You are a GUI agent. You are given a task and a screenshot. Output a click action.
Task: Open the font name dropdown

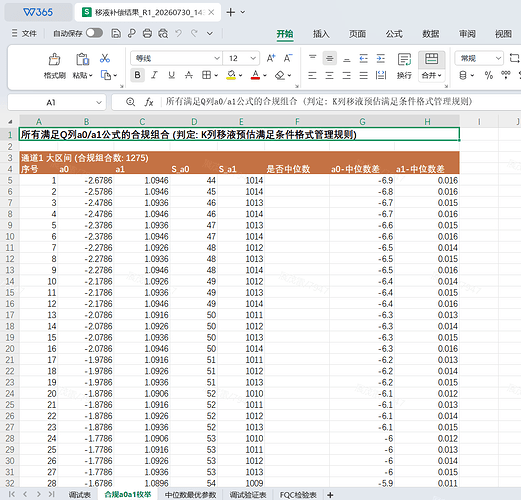pos(176,58)
